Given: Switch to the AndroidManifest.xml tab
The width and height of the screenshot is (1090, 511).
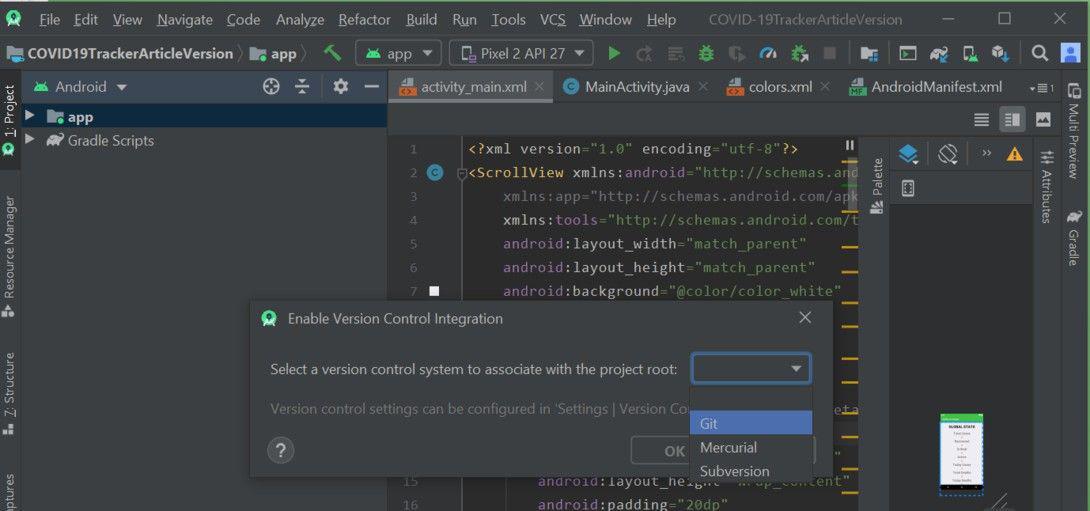Looking at the screenshot, I should [x=927, y=87].
